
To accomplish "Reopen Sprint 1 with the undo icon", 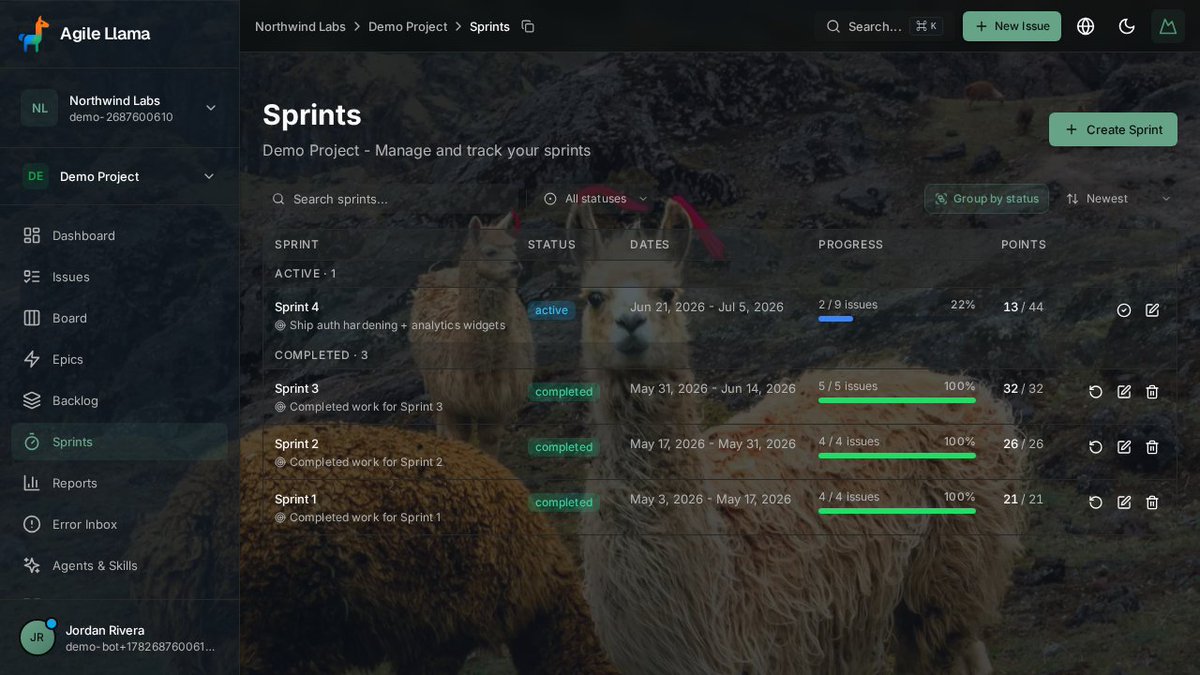I will pos(1096,502).
